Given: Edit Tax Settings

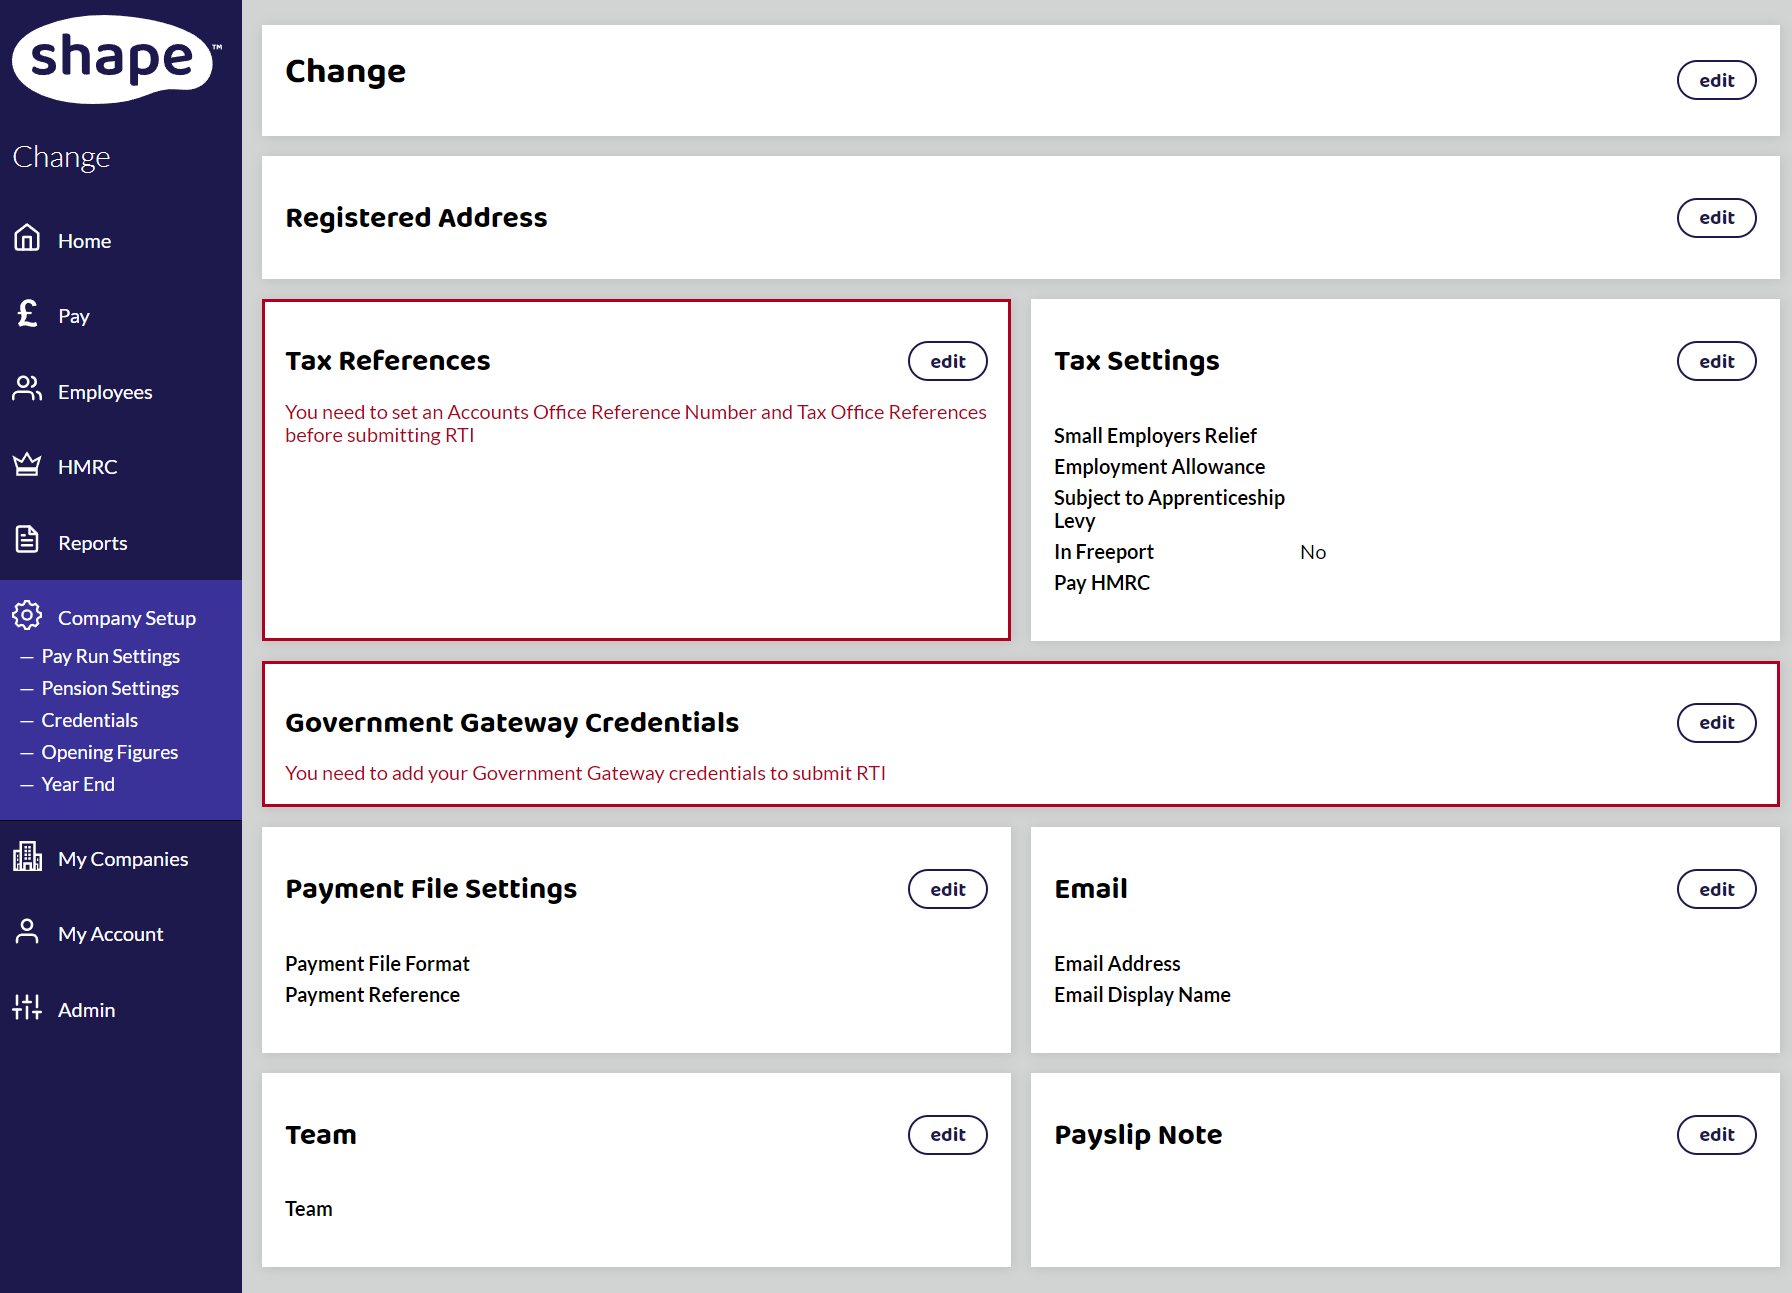Looking at the screenshot, I should [x=1716, y=362].
